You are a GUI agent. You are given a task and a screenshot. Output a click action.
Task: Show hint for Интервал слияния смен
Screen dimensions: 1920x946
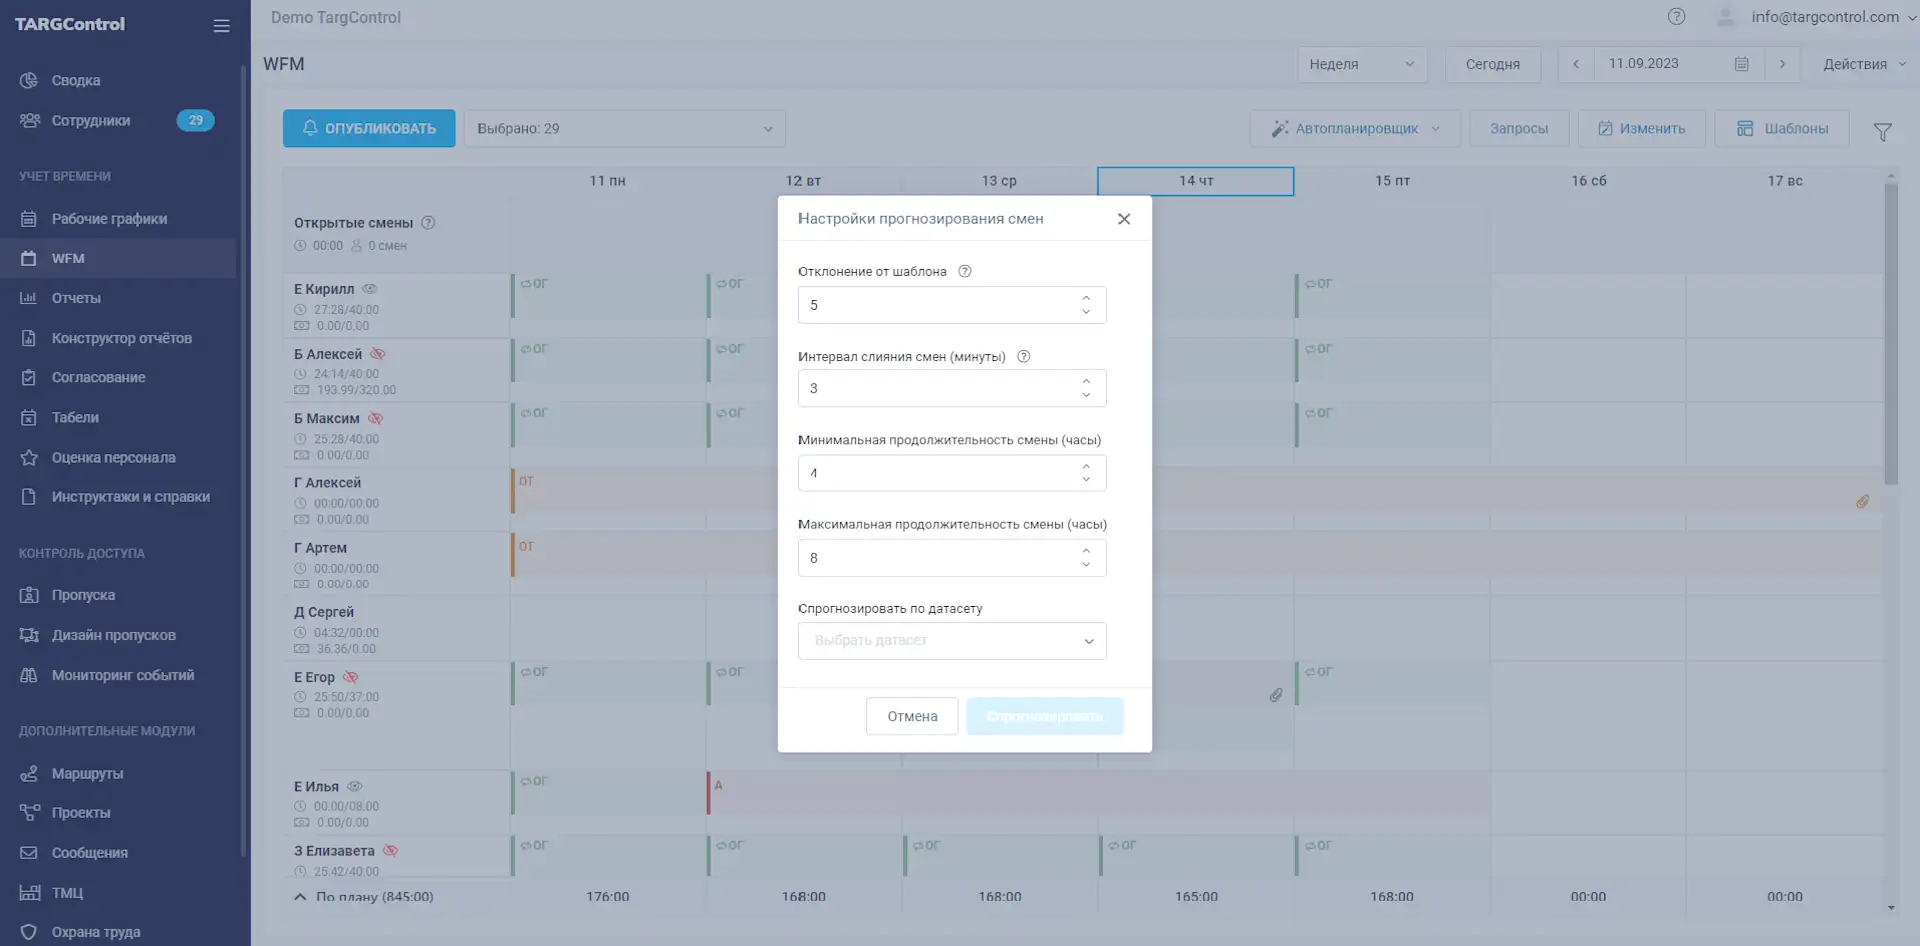[1024, 357]
